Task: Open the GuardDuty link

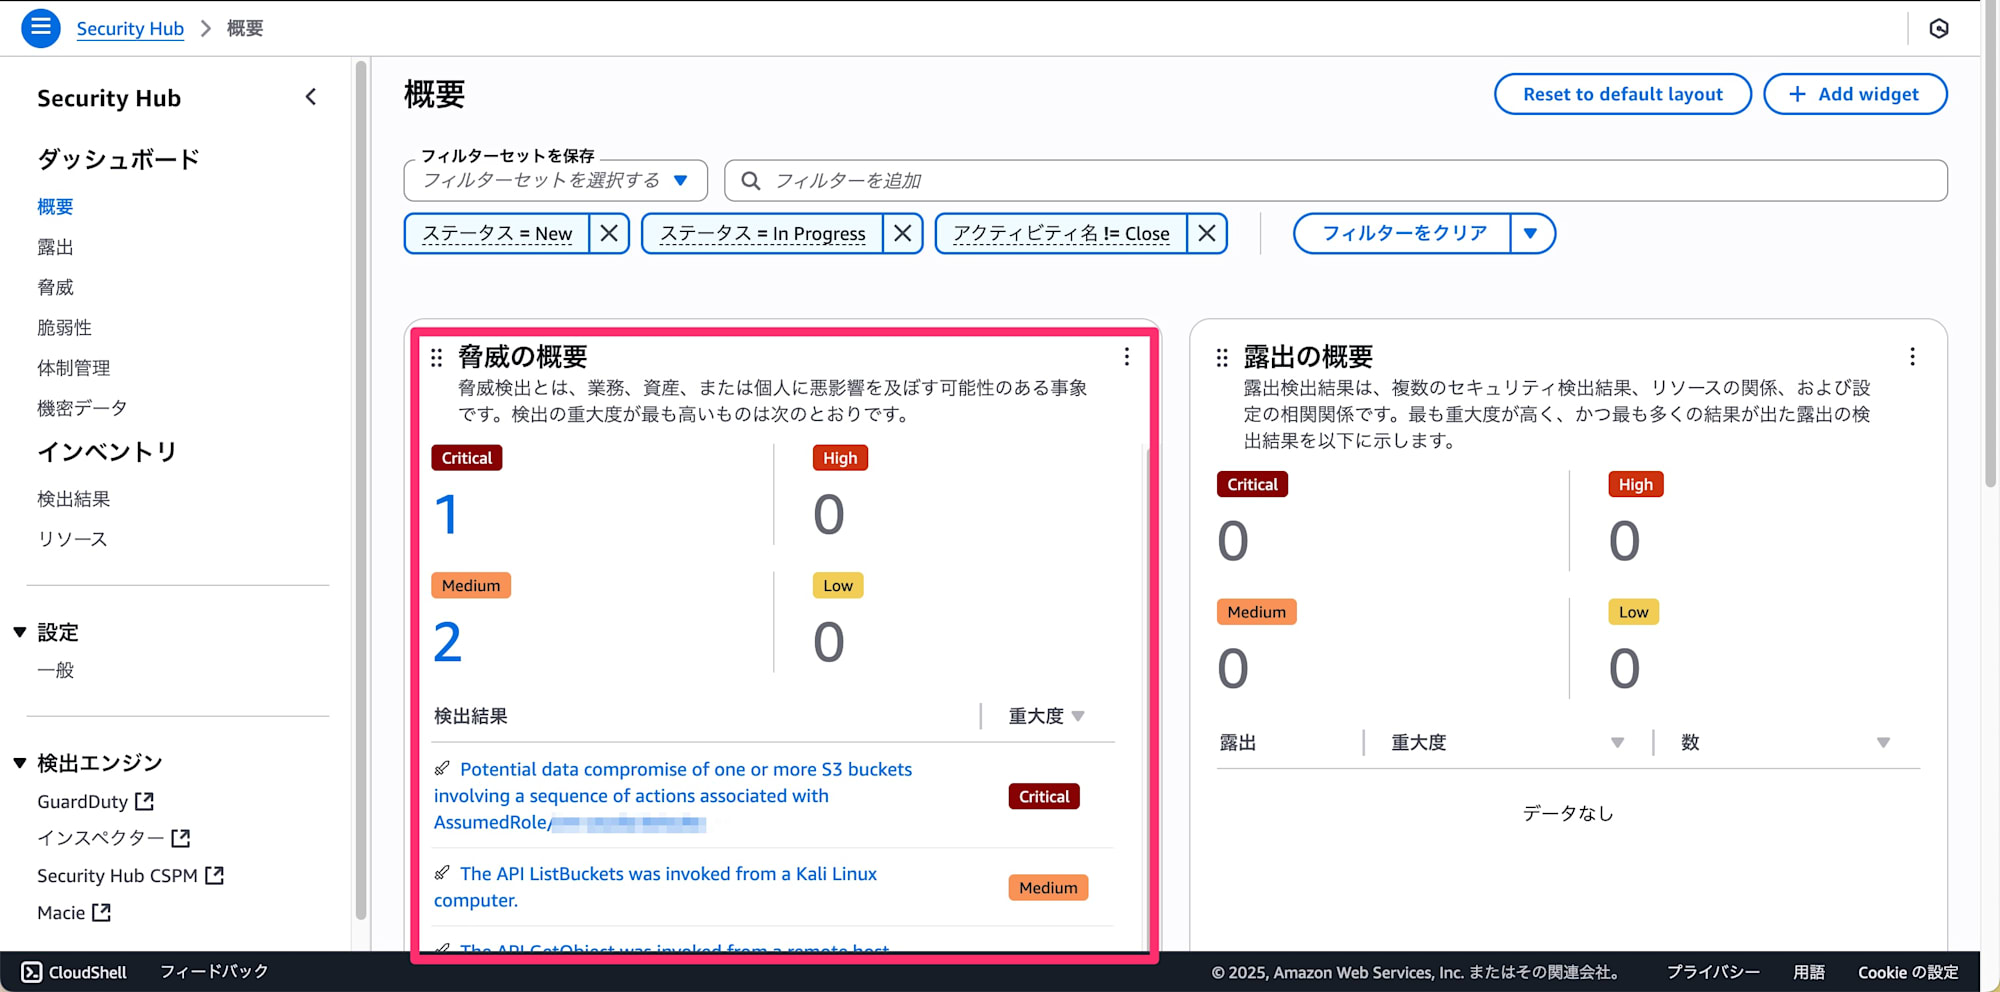Action: 83,801
